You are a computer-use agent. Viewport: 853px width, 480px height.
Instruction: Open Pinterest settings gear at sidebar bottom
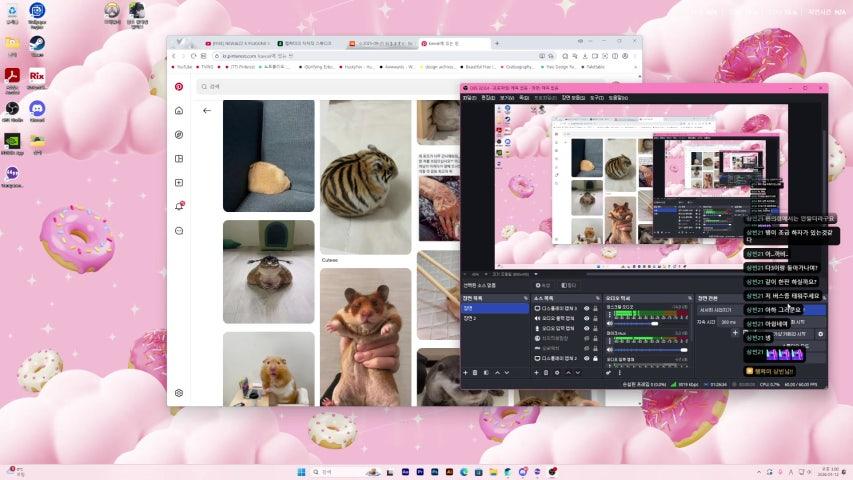(x=179, y=393)
